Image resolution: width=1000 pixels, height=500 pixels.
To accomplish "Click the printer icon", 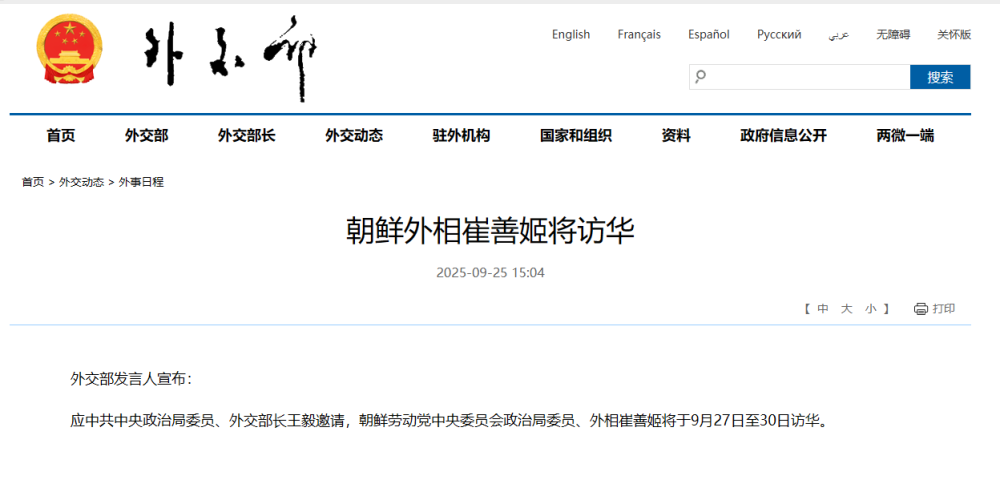I will click(x=920, y=309).
